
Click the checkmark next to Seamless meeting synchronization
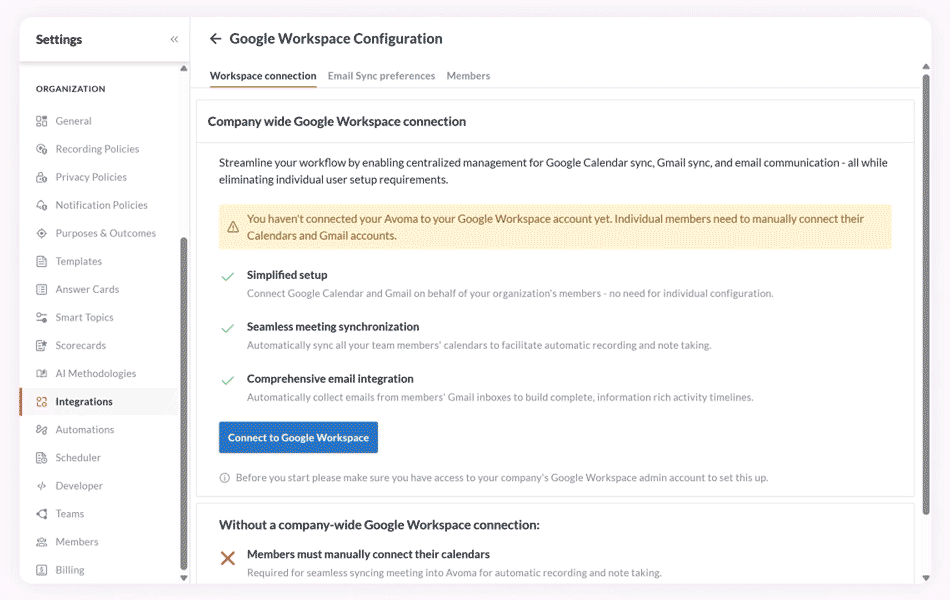pos(228,328)
